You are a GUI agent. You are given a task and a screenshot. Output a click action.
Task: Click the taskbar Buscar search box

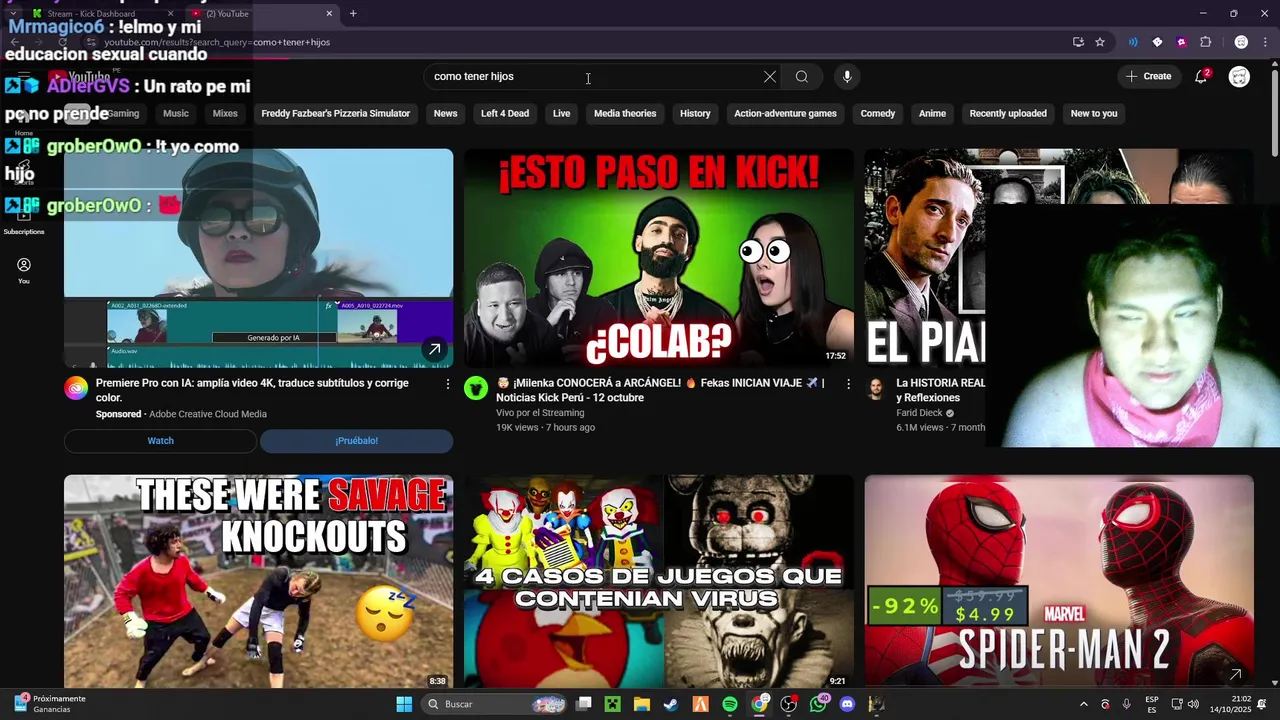click(x=496, y=704)
